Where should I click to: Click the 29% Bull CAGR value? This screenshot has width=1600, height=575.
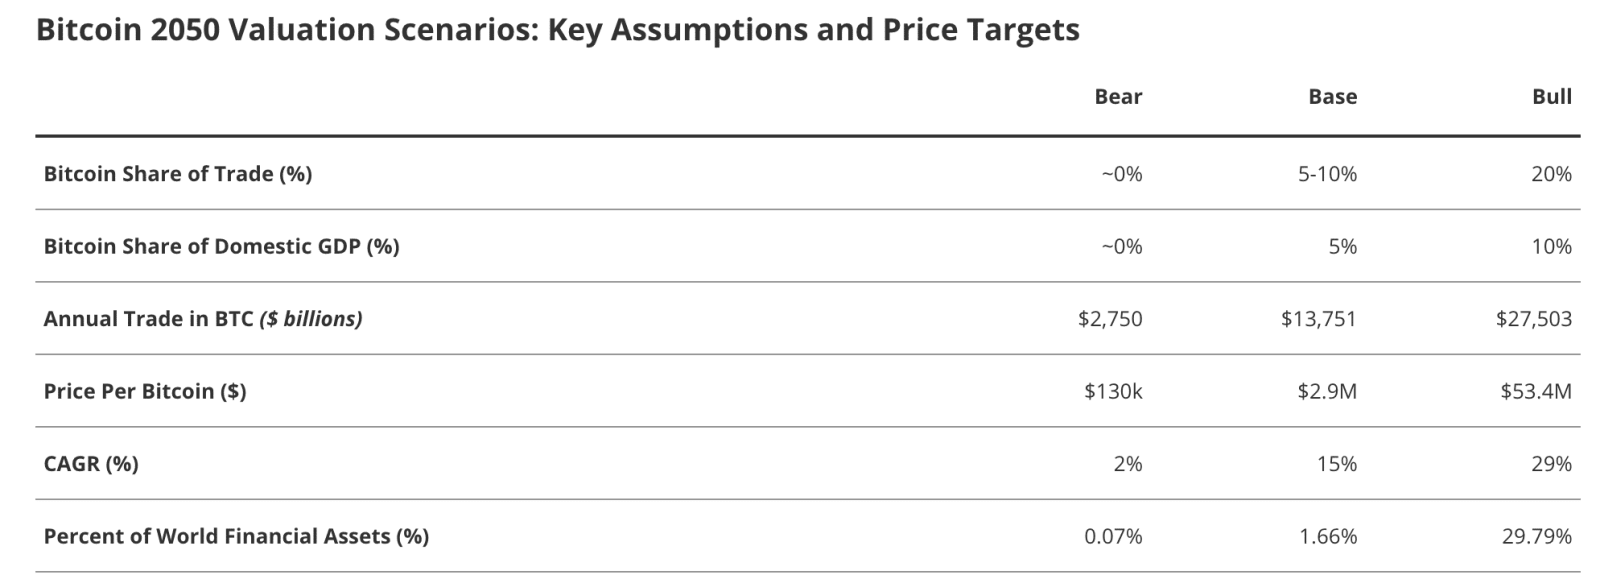click(1551, 464)
